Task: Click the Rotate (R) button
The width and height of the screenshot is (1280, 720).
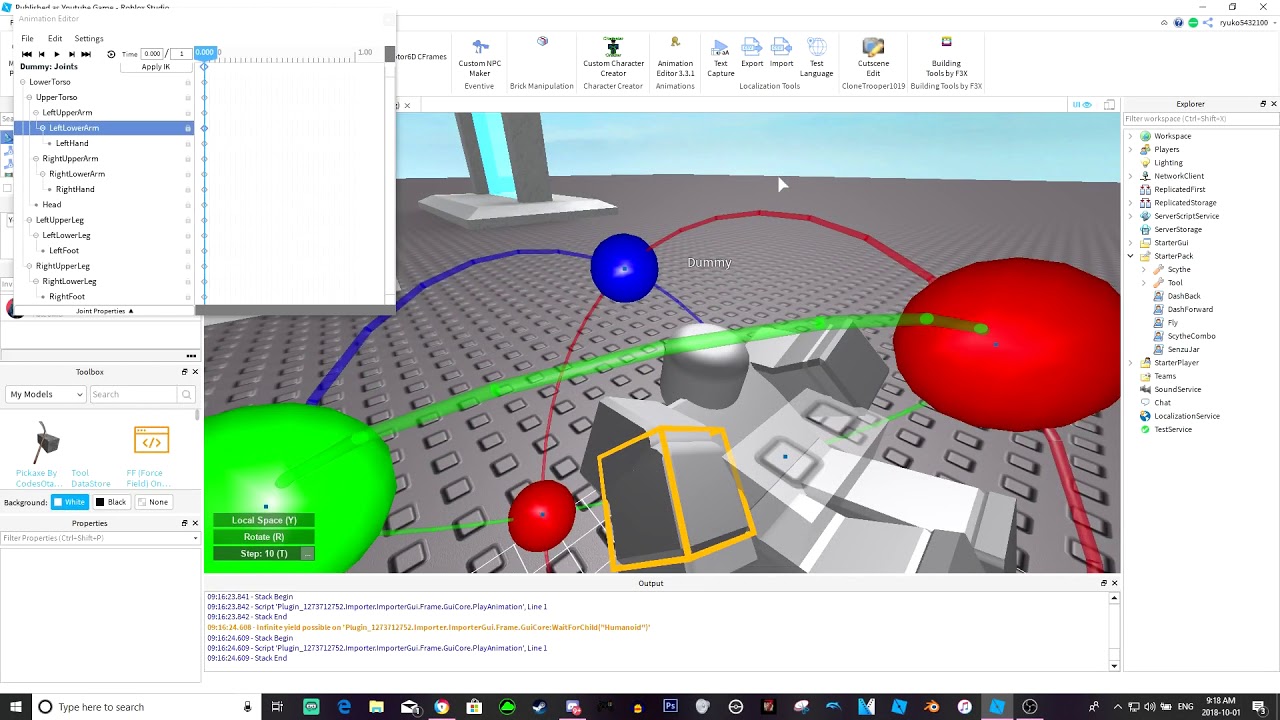Action: click(x=264, y=537)
